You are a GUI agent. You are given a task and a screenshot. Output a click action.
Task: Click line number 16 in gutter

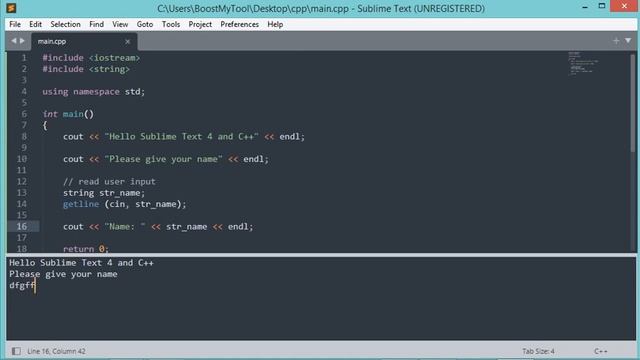pyautogui.click(x=22, y=227)
